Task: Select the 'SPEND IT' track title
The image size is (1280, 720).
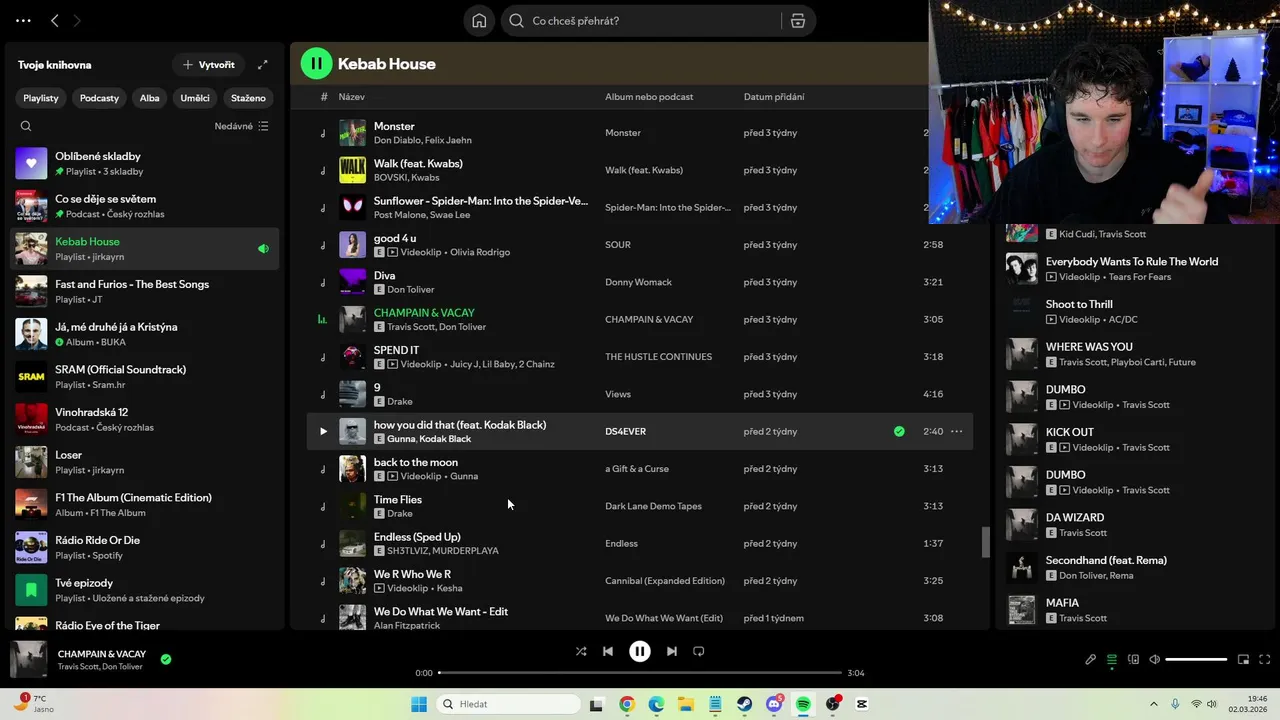Action: pos(396,350)
